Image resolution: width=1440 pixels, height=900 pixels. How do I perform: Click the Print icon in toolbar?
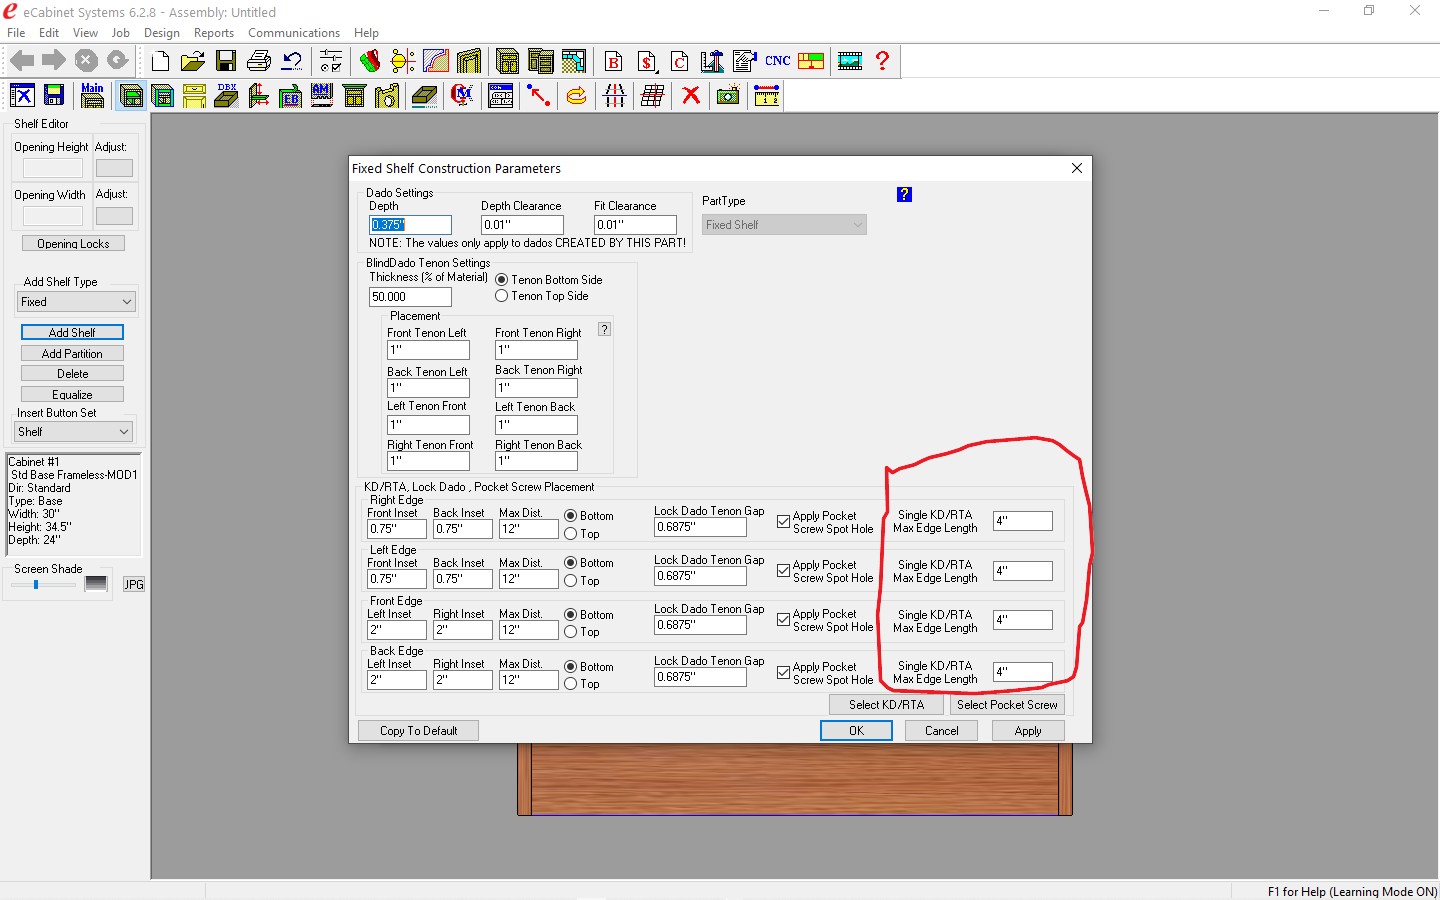258,61
